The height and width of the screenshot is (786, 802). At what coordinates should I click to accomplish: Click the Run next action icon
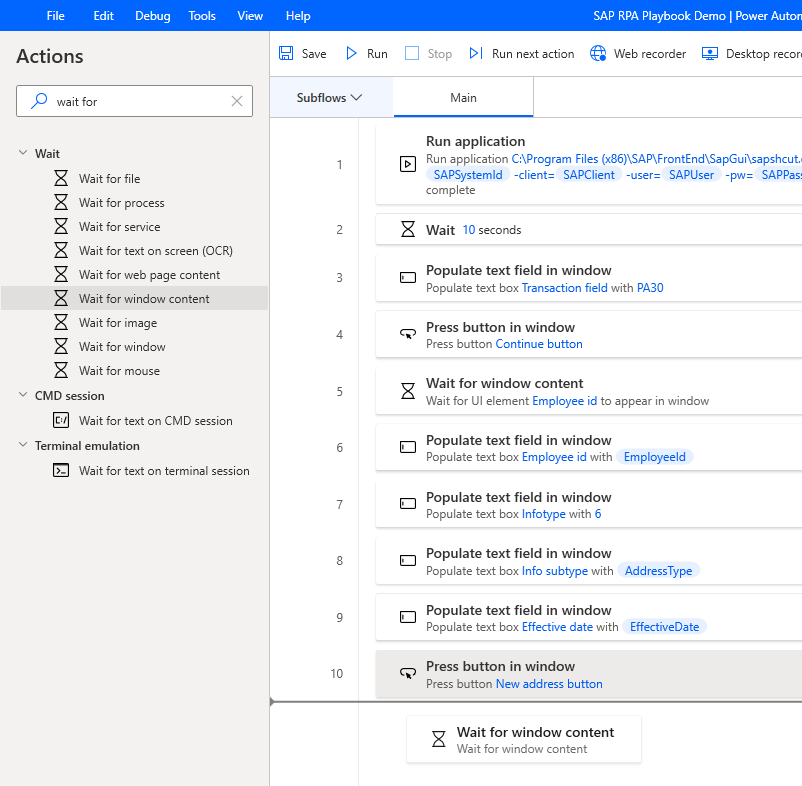pyautogui.click(x=476, y=53)
